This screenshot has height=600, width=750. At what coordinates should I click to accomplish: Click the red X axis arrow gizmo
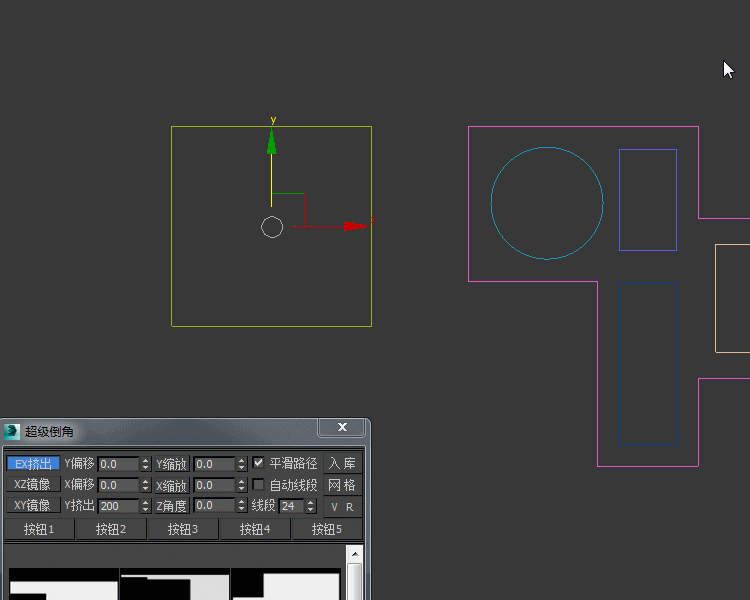point(353,226)
